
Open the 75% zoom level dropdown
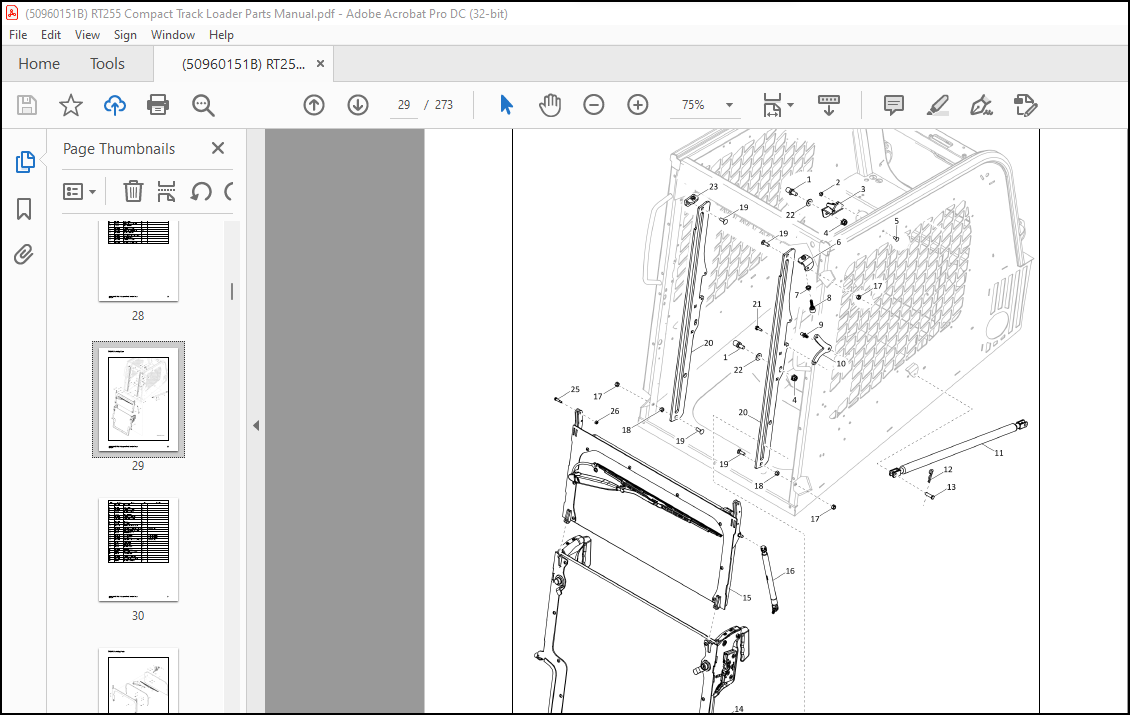pyautogui.click(x=708, y=105)
